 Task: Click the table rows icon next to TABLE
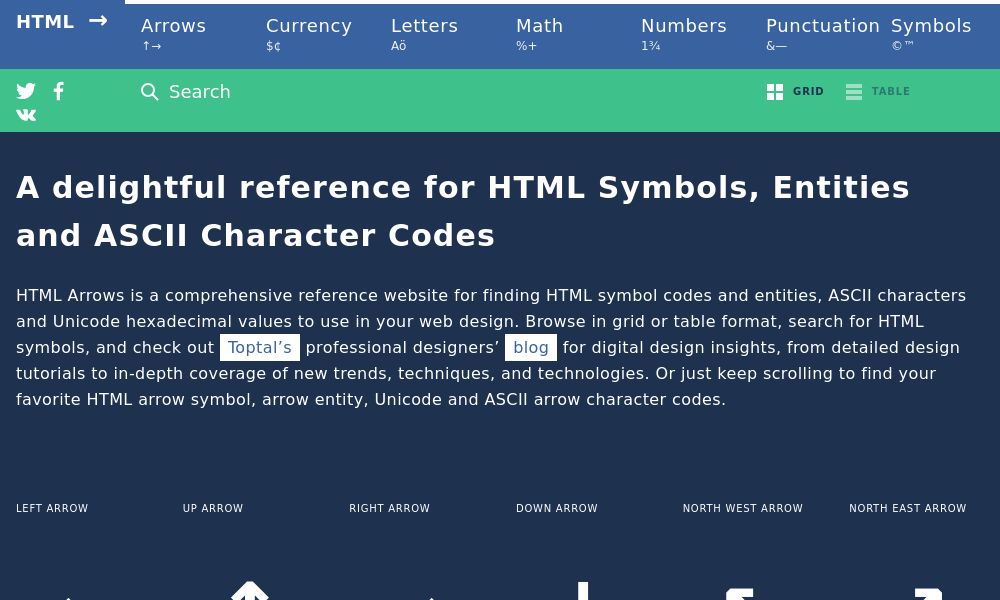click(x=854, y=91)
